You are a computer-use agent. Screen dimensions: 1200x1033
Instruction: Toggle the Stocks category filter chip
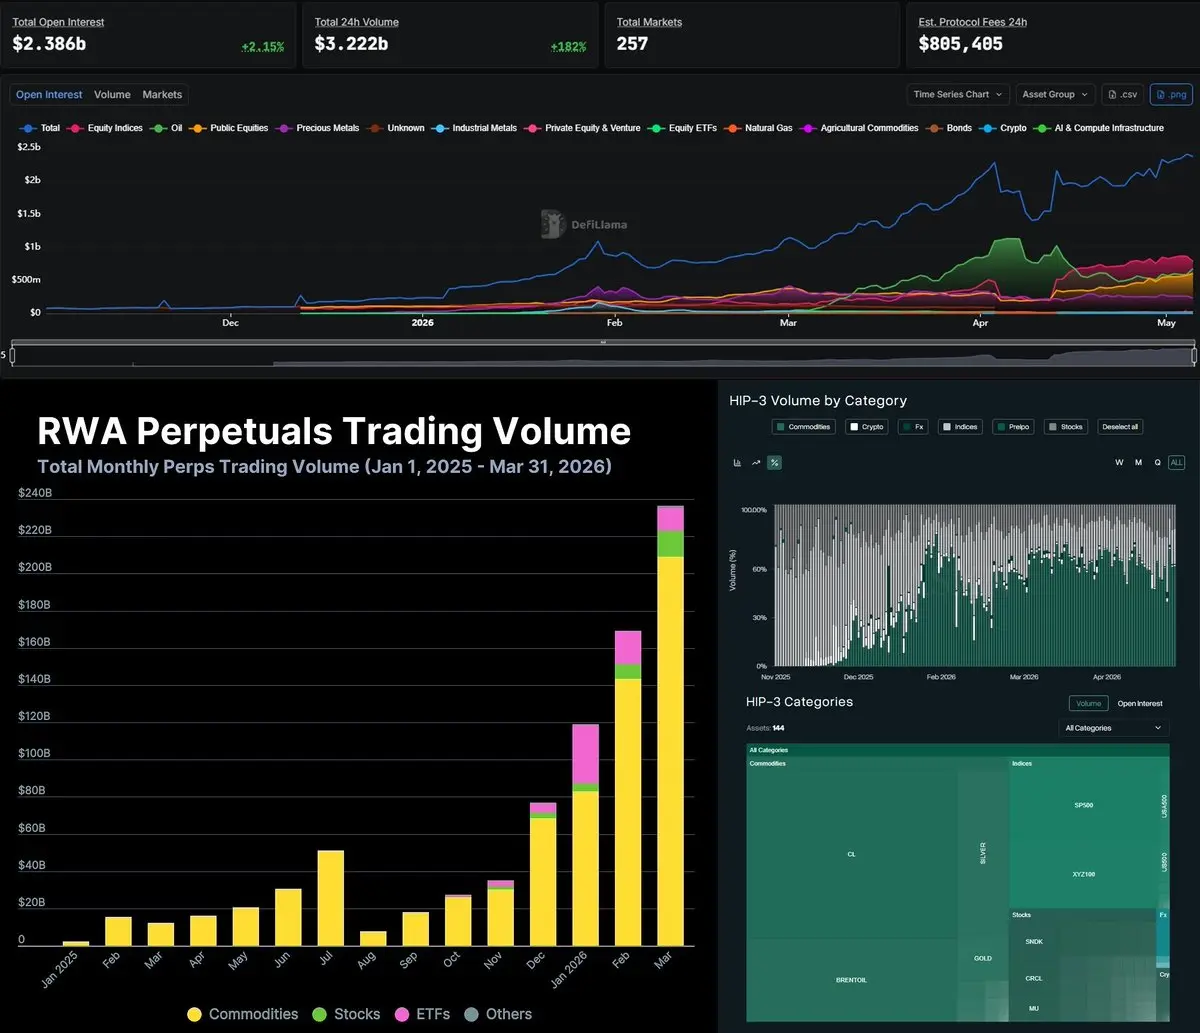(1066, 427)
